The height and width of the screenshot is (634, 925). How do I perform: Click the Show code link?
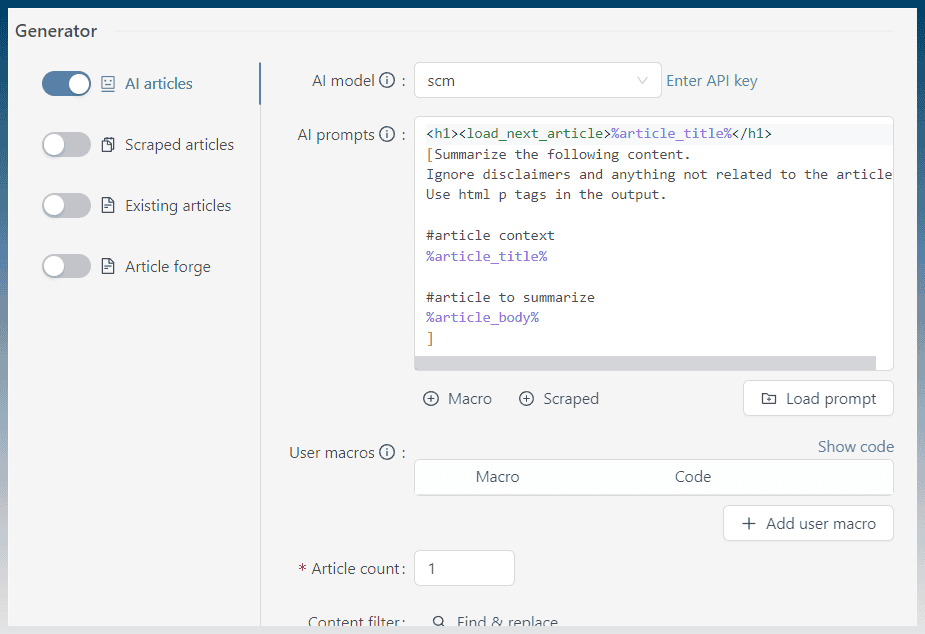click(x=855, y=446)
